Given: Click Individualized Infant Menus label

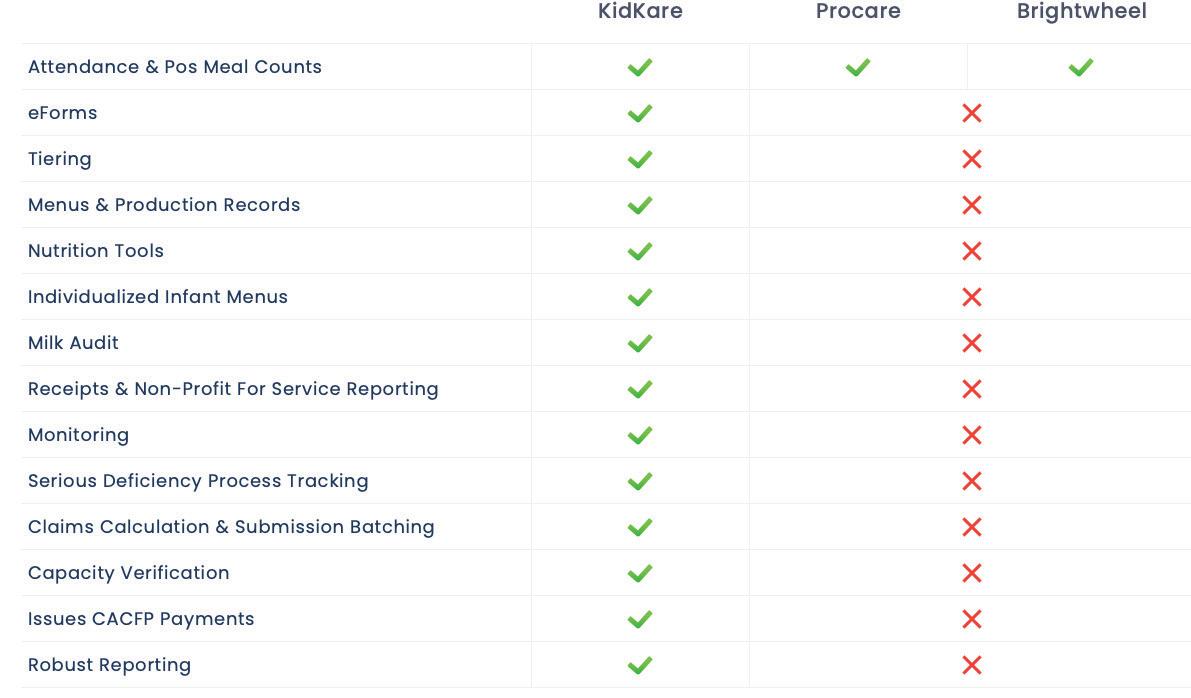Looking at the screenshot, I should pyautogui.click(x=158, y=297).
